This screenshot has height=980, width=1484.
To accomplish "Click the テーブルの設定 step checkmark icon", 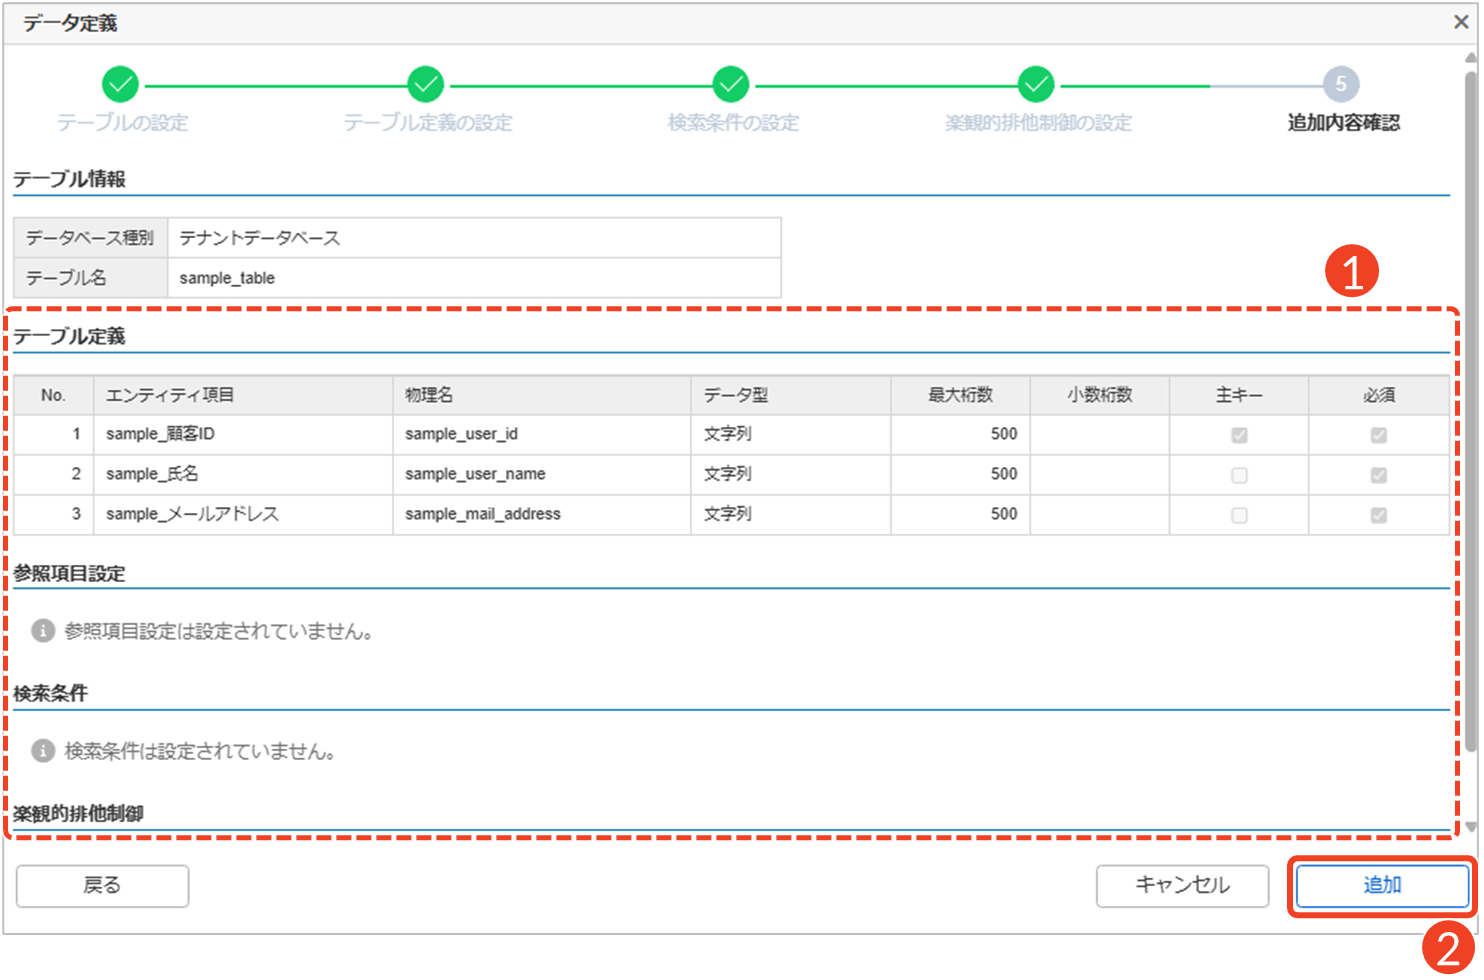I will coord(120,85).
